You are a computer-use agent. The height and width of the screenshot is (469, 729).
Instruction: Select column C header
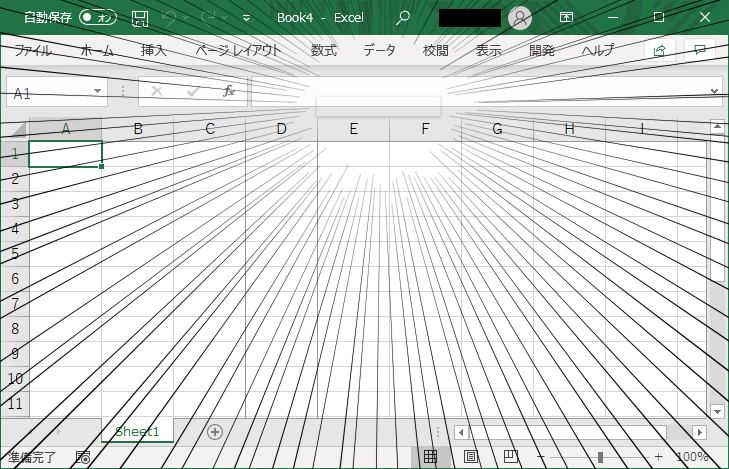click(210, 129)
